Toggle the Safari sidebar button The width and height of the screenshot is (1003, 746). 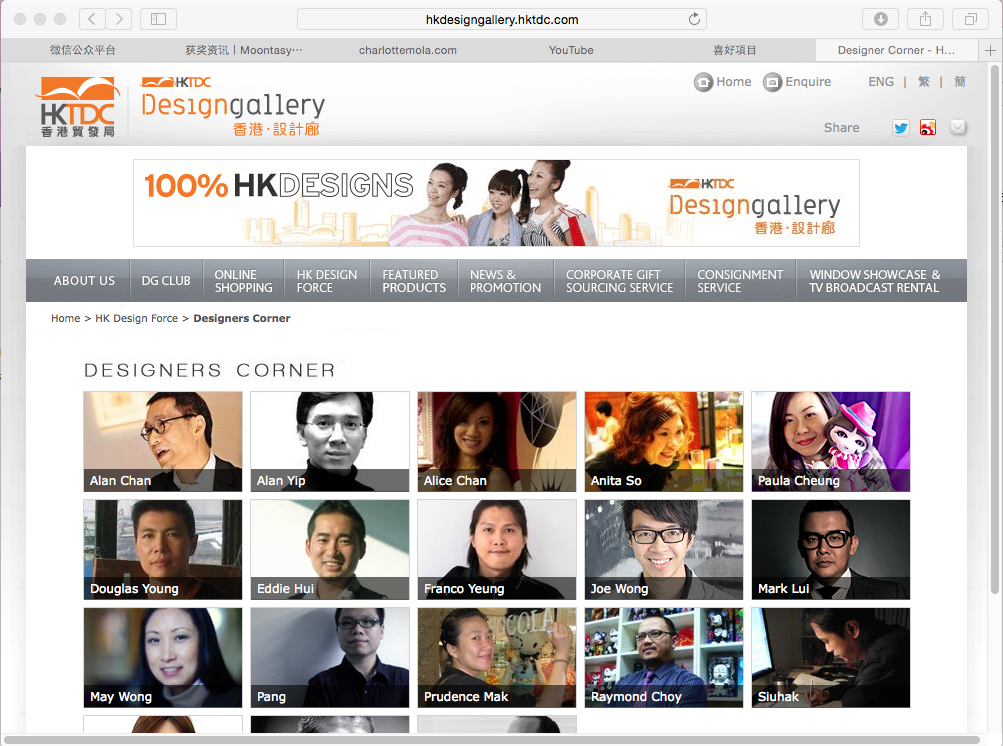click(158, 19)
